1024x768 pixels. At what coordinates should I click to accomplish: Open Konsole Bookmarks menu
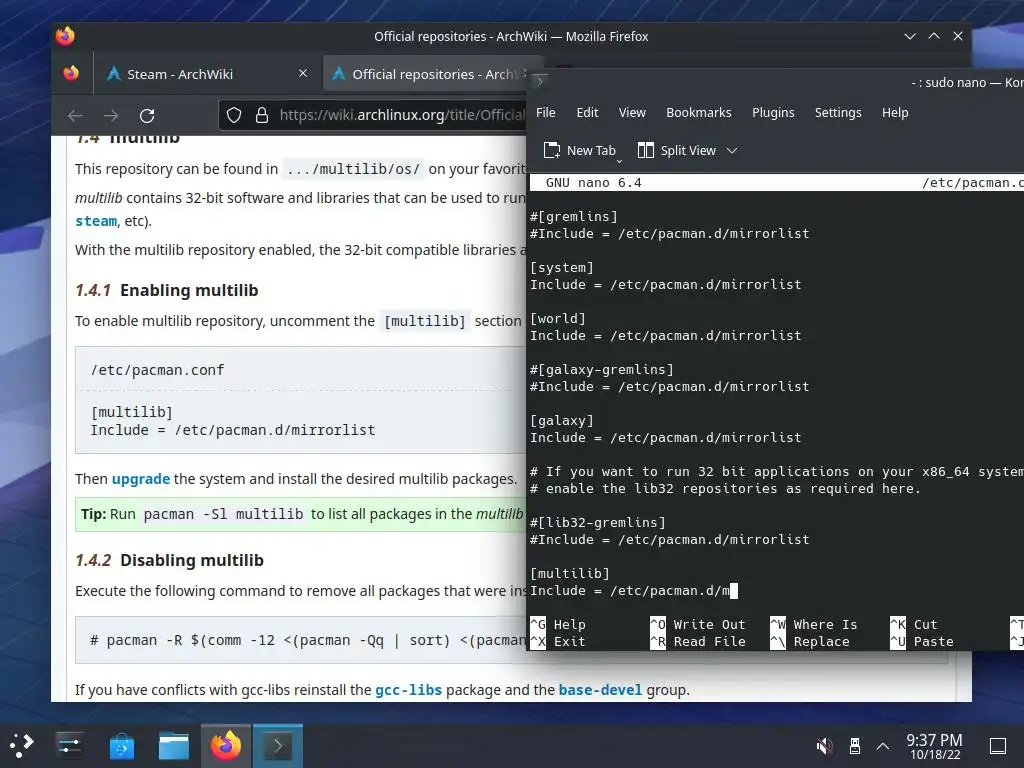click(x=699, y=112)
